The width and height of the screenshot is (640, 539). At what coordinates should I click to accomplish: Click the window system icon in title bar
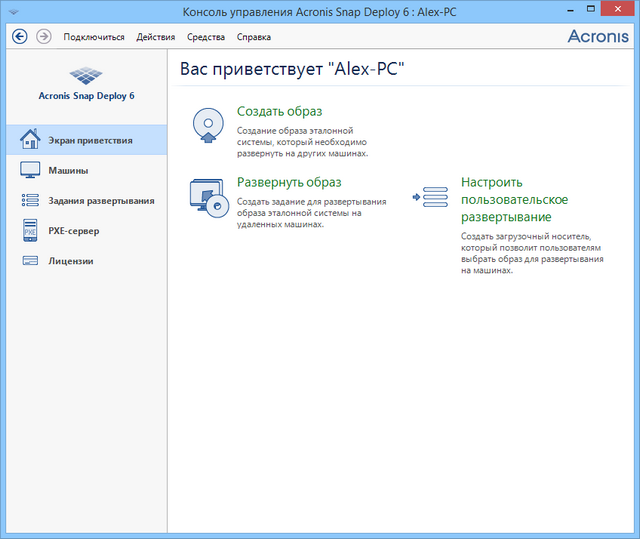coord(12,11)
